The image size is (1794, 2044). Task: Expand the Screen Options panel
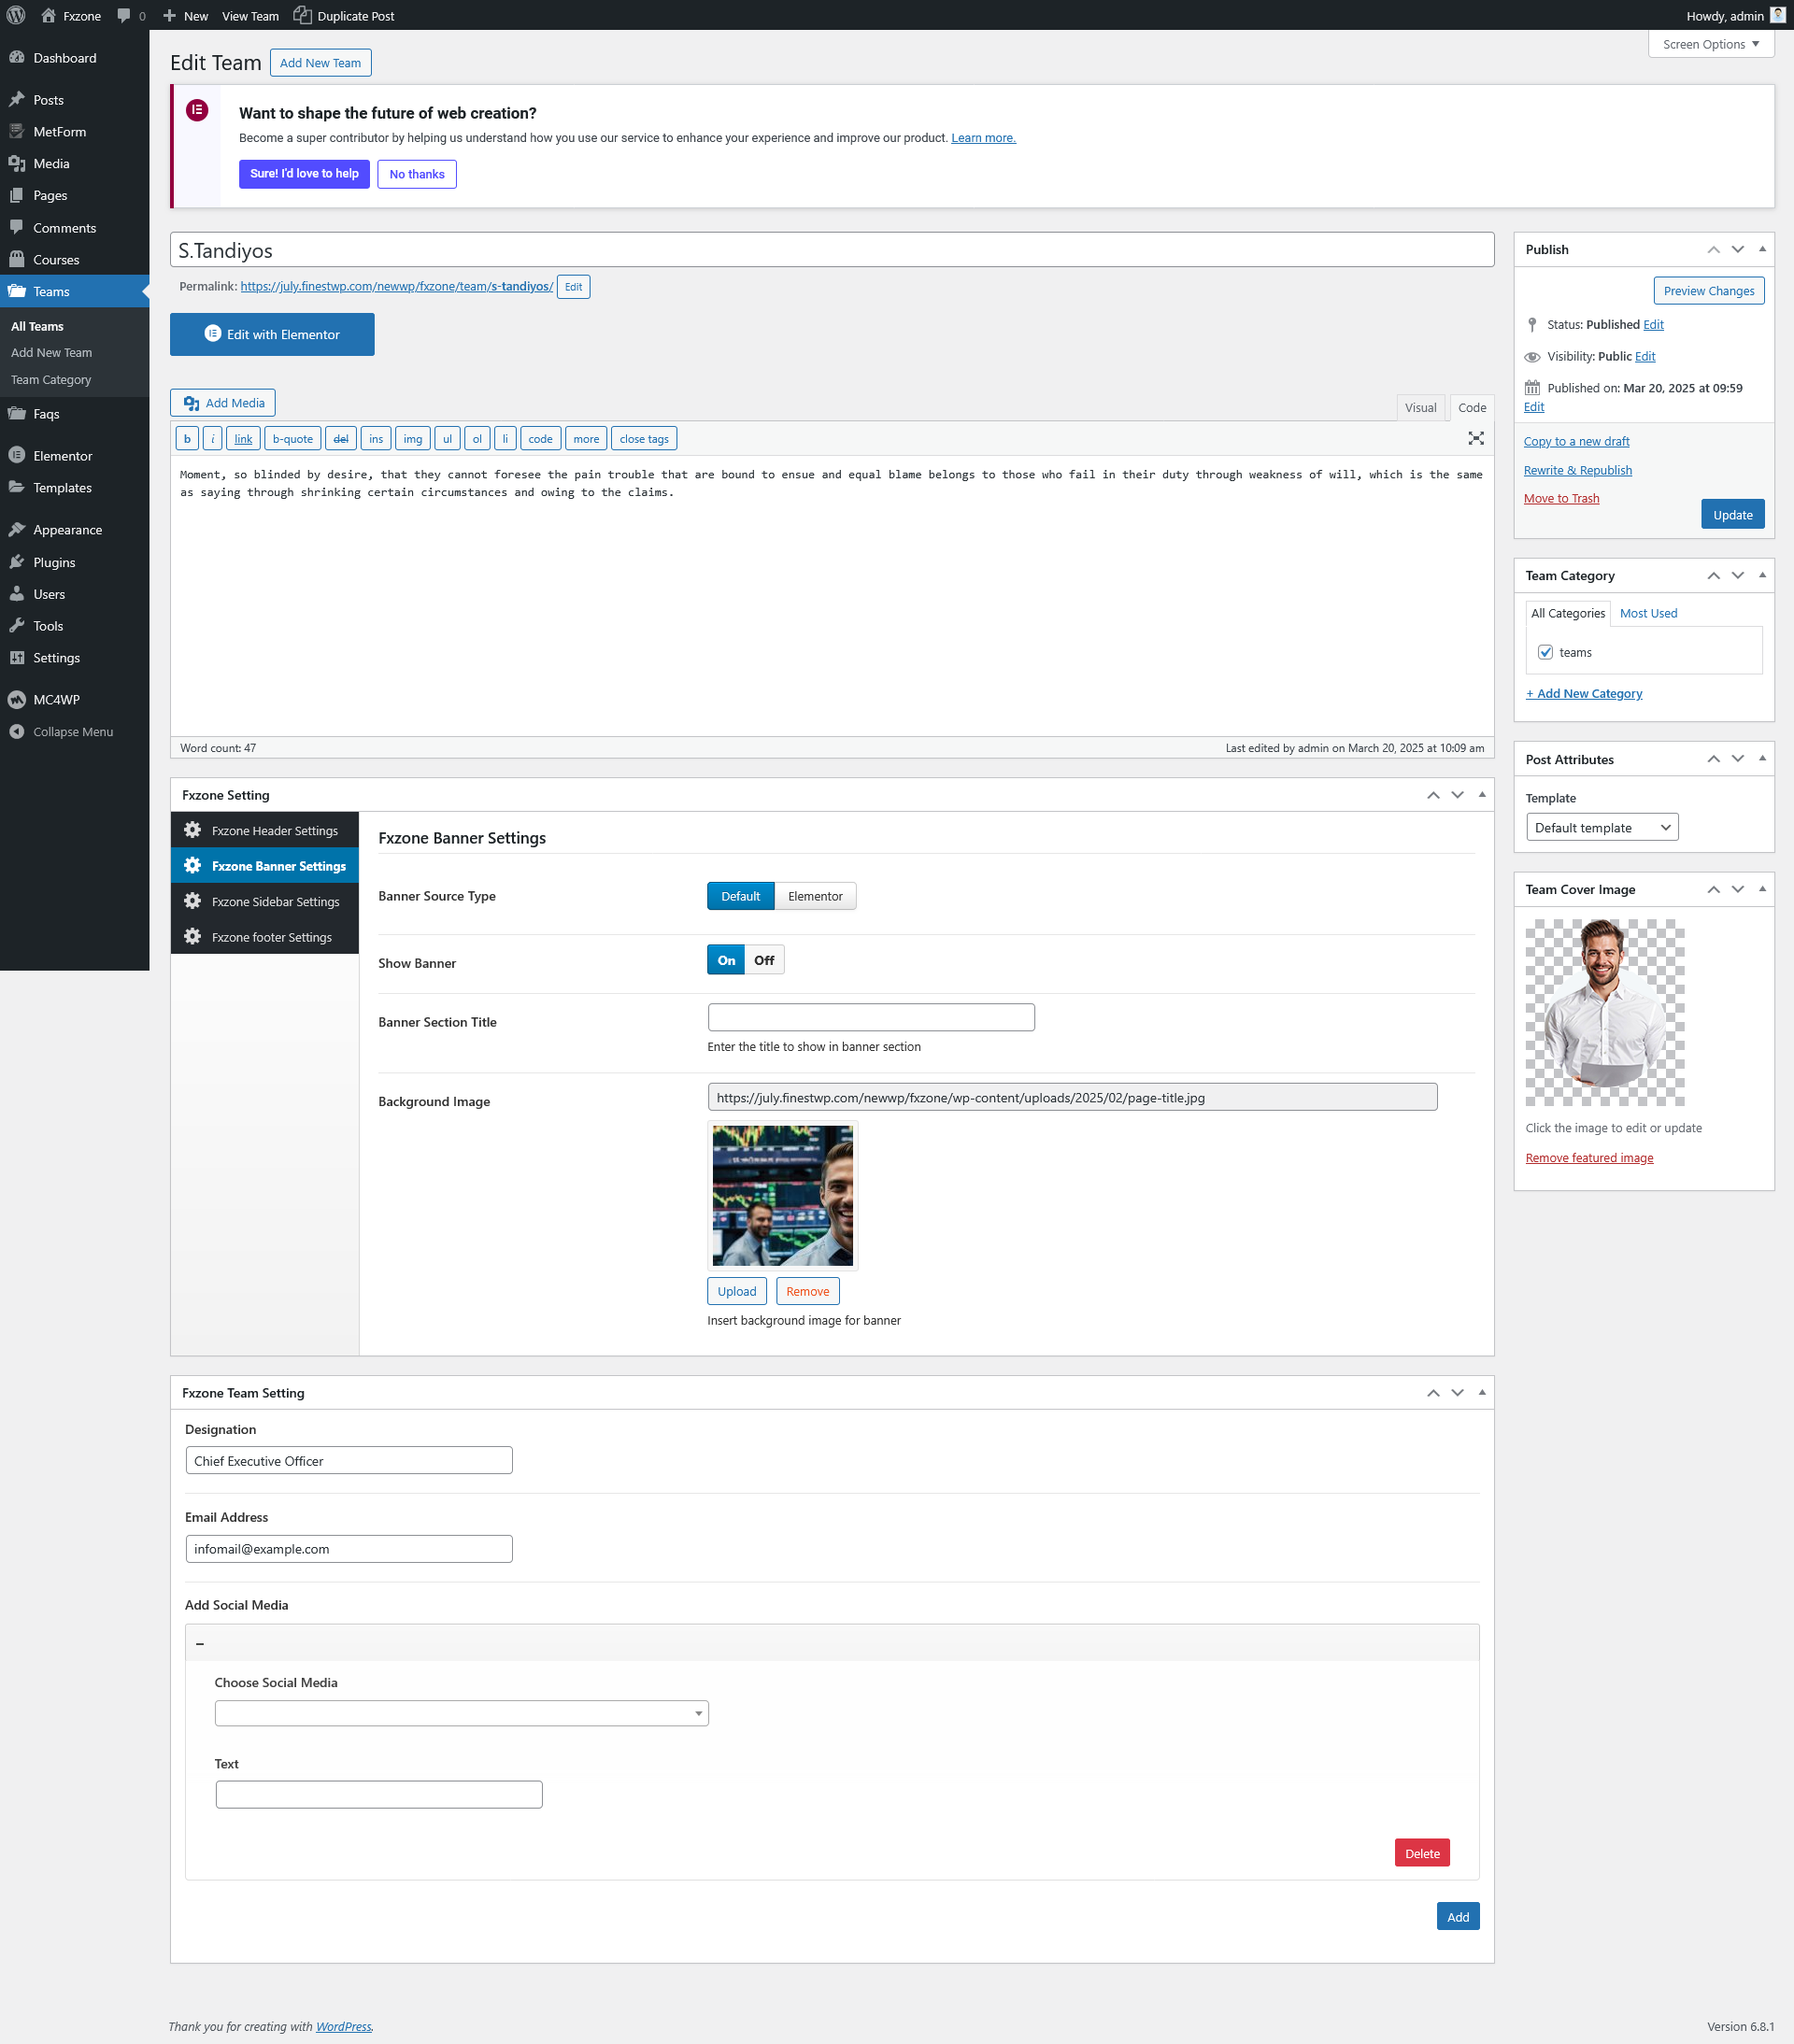(1710, 44)
